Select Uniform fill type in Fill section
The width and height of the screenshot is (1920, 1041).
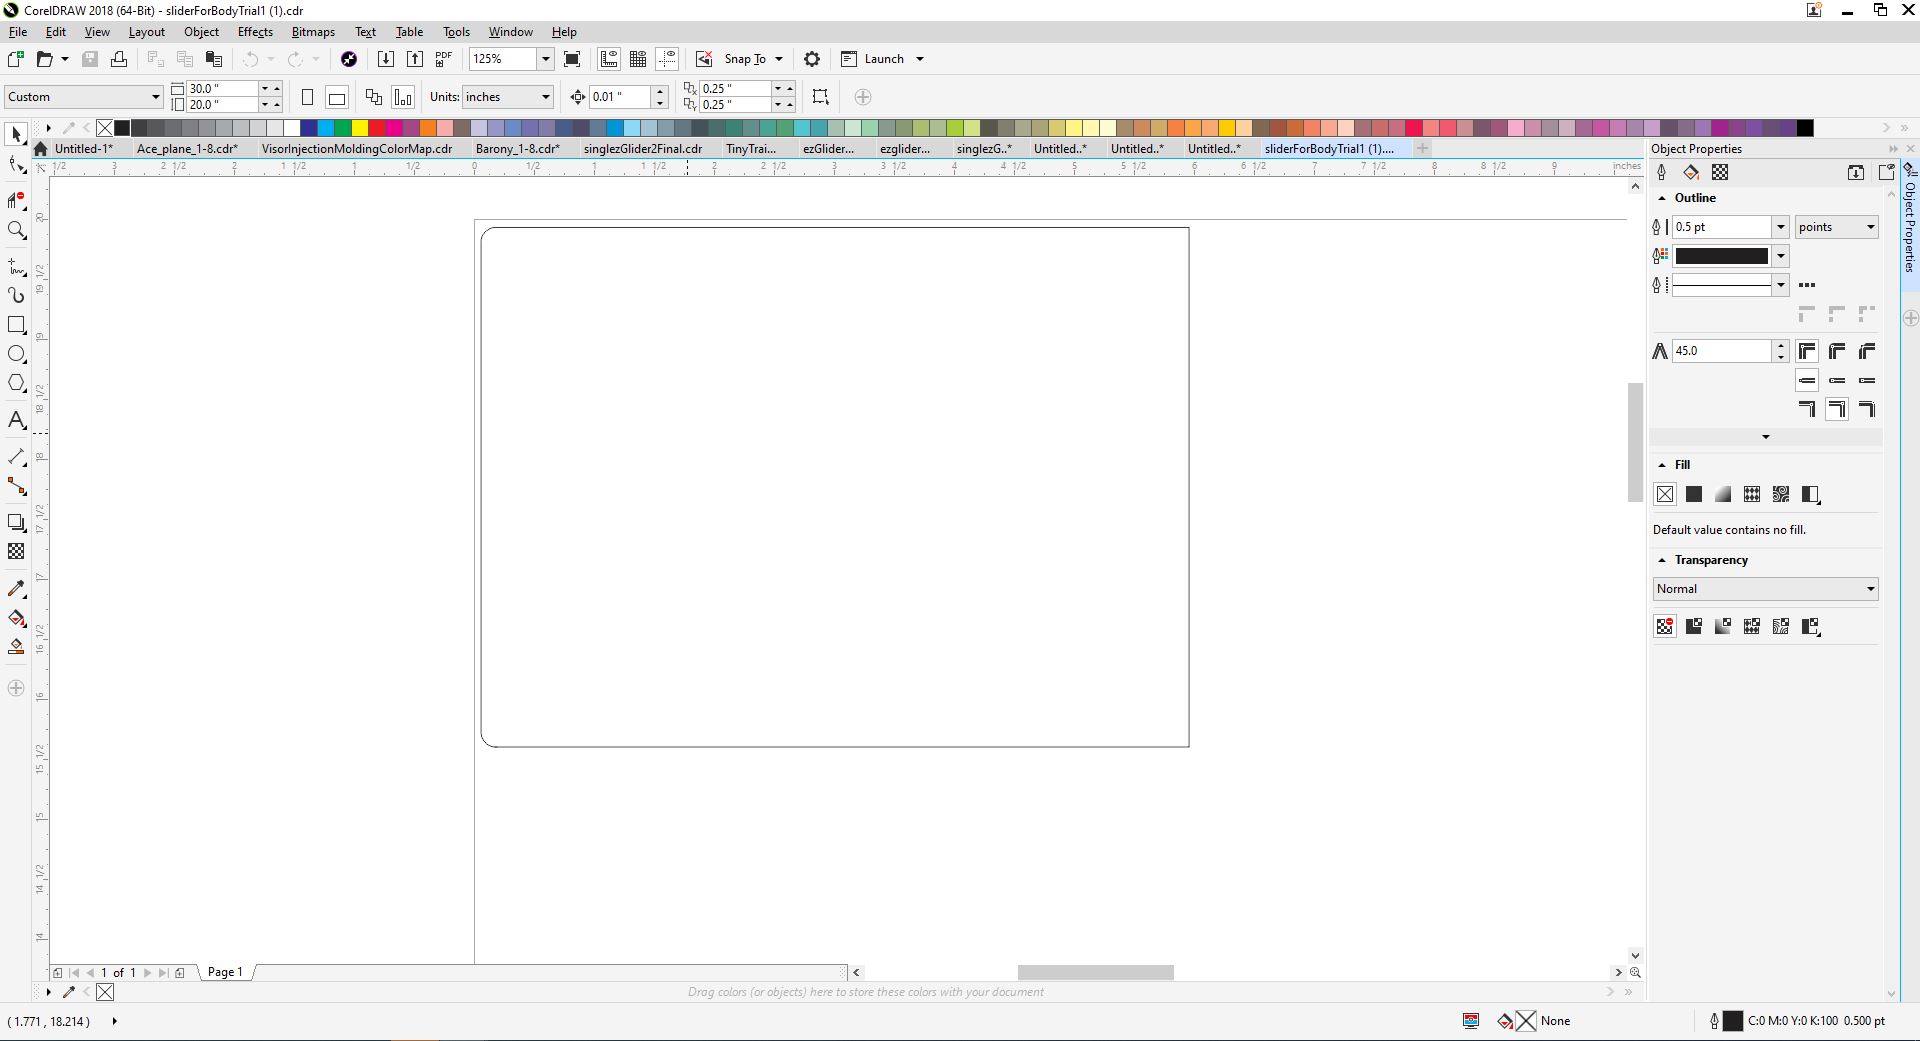pos(1694,494)
